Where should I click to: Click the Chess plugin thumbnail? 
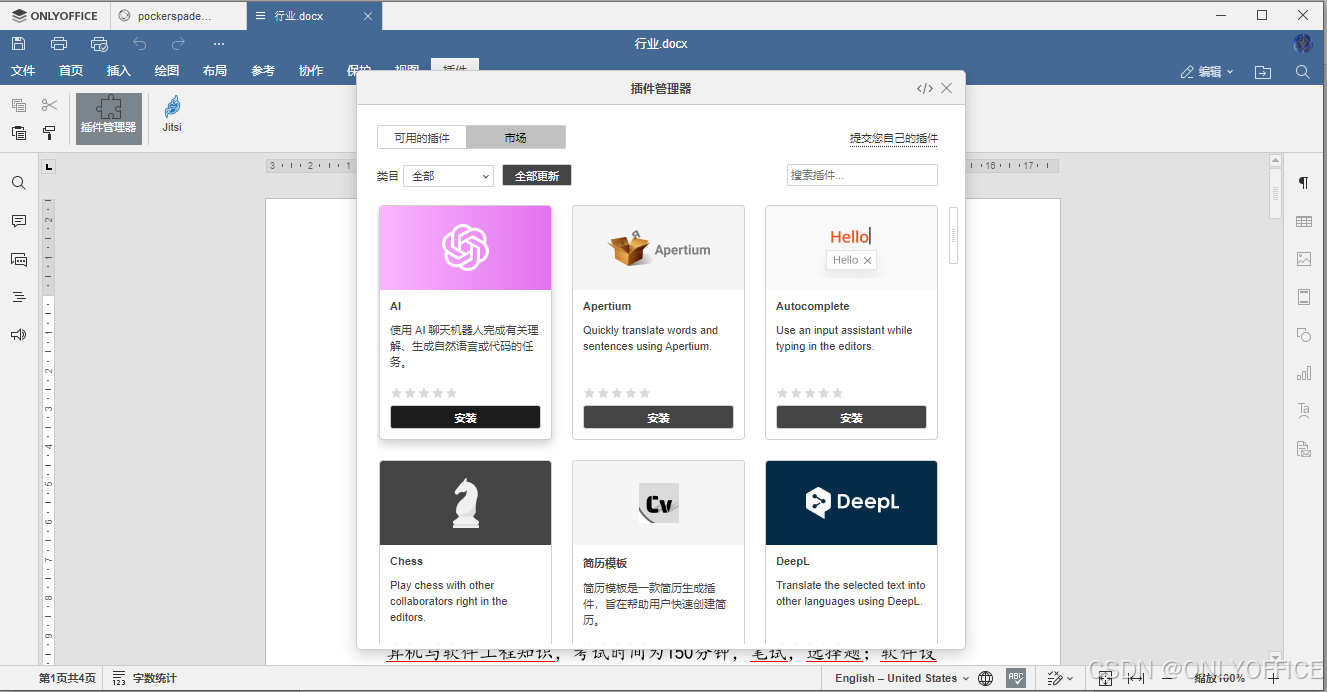(x=465, y=503)
